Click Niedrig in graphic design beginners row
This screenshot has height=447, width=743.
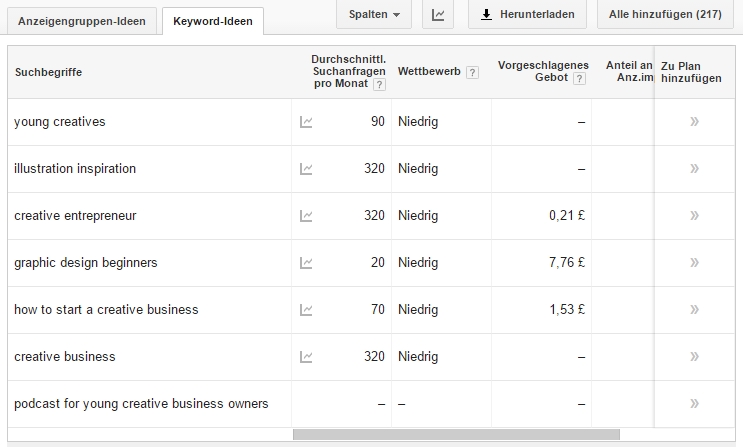coord(418,263)
